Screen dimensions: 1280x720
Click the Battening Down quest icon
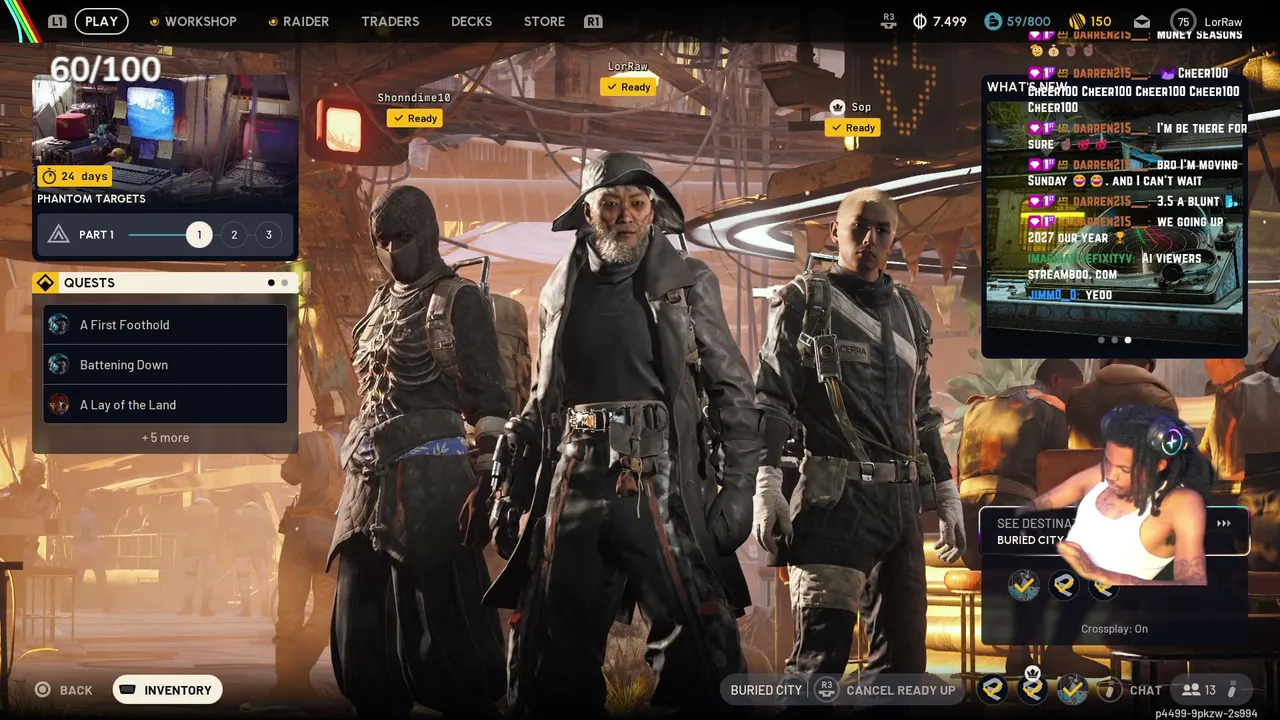click(x=59, y=365)
